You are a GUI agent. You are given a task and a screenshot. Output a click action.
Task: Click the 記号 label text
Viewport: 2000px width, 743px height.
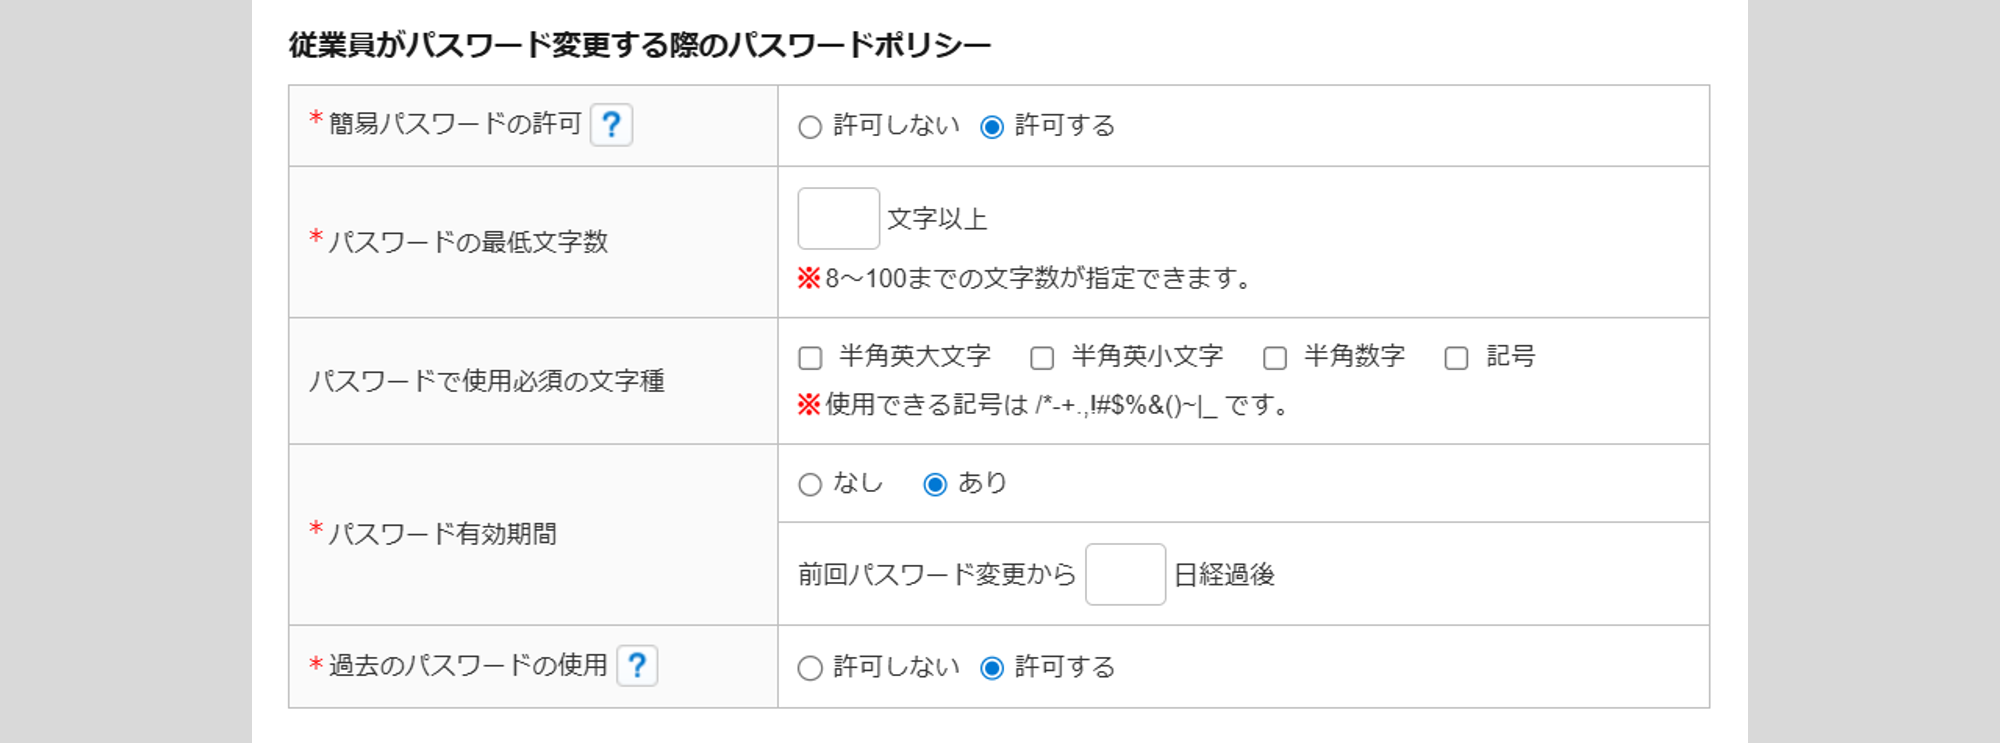pyautogui.click(x=1510, y=356)
